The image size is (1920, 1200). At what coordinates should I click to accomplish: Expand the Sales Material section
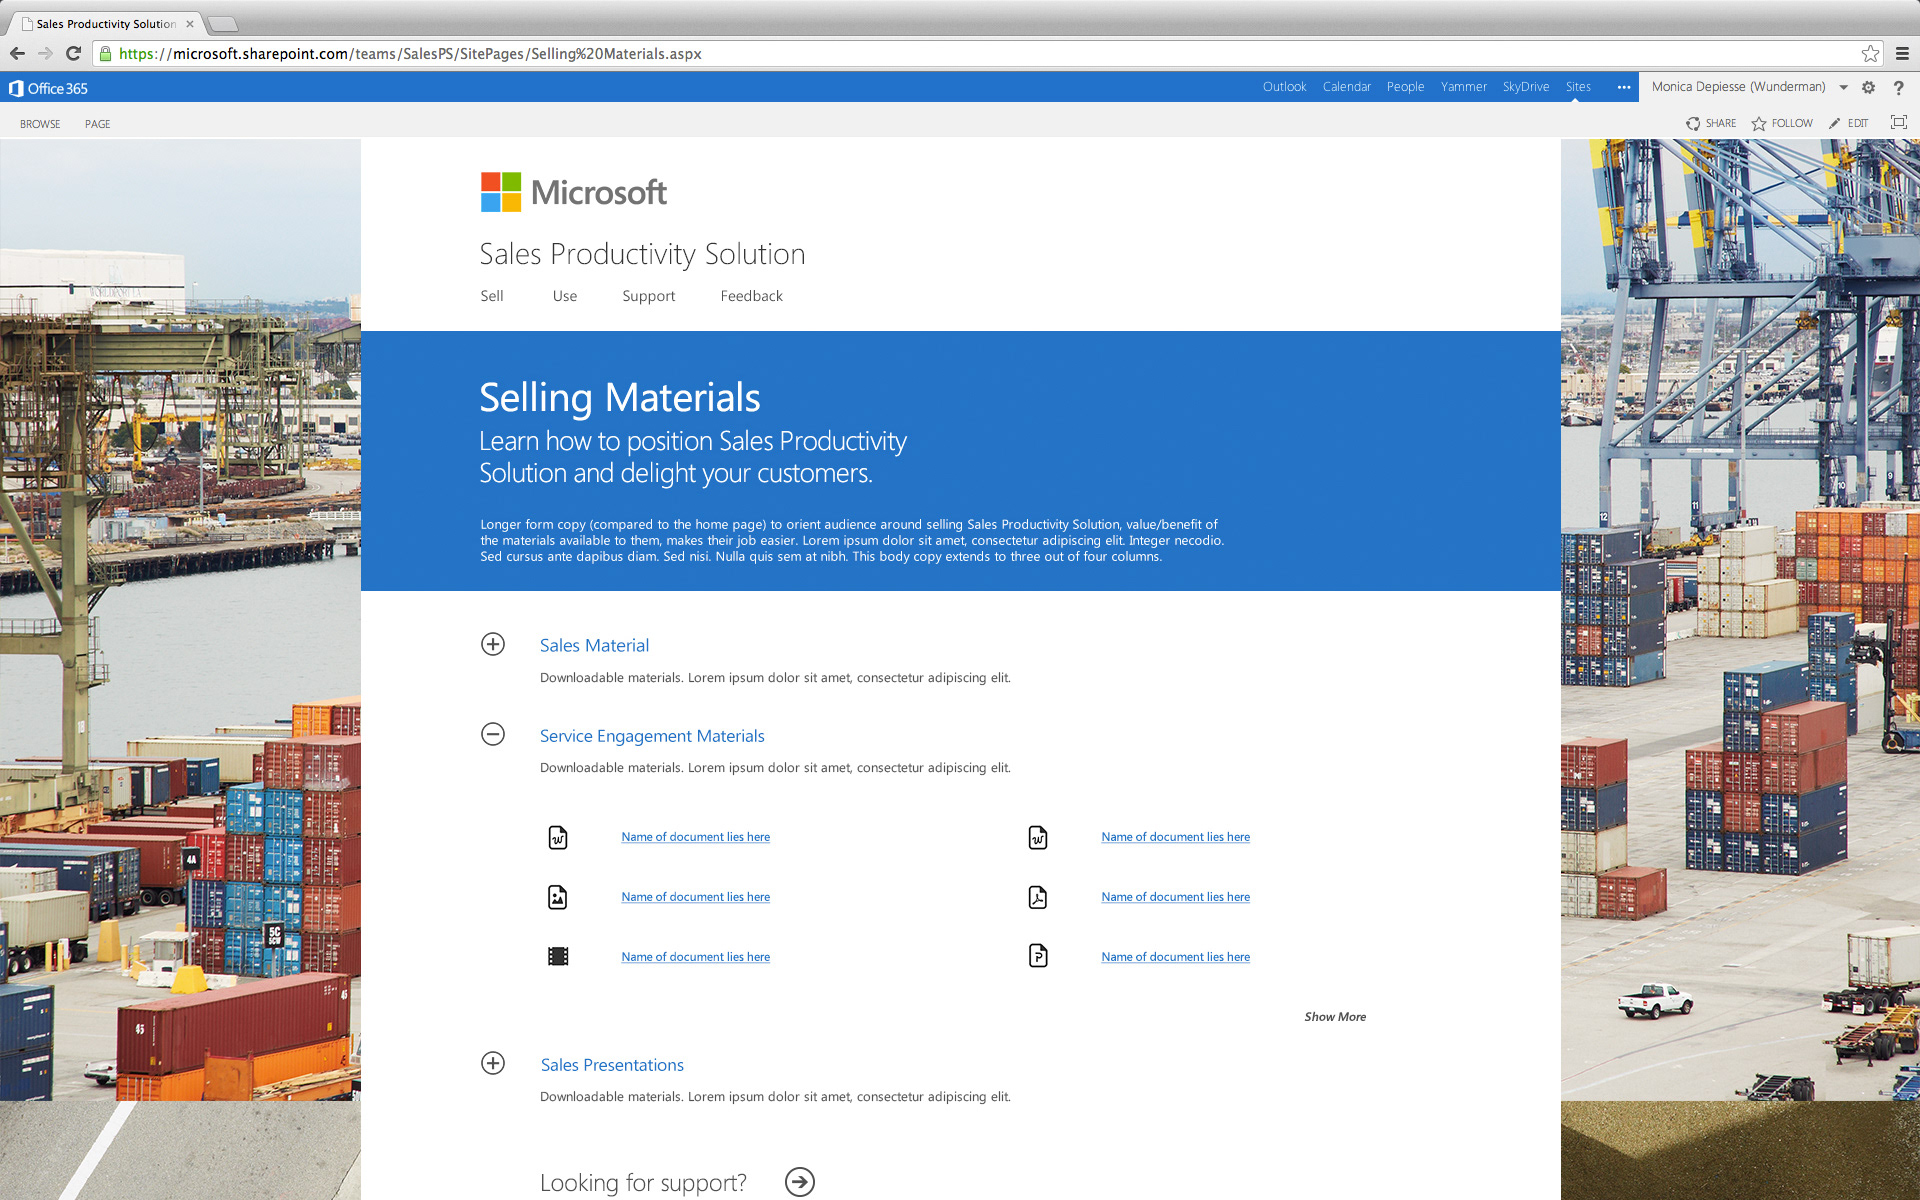493,644
